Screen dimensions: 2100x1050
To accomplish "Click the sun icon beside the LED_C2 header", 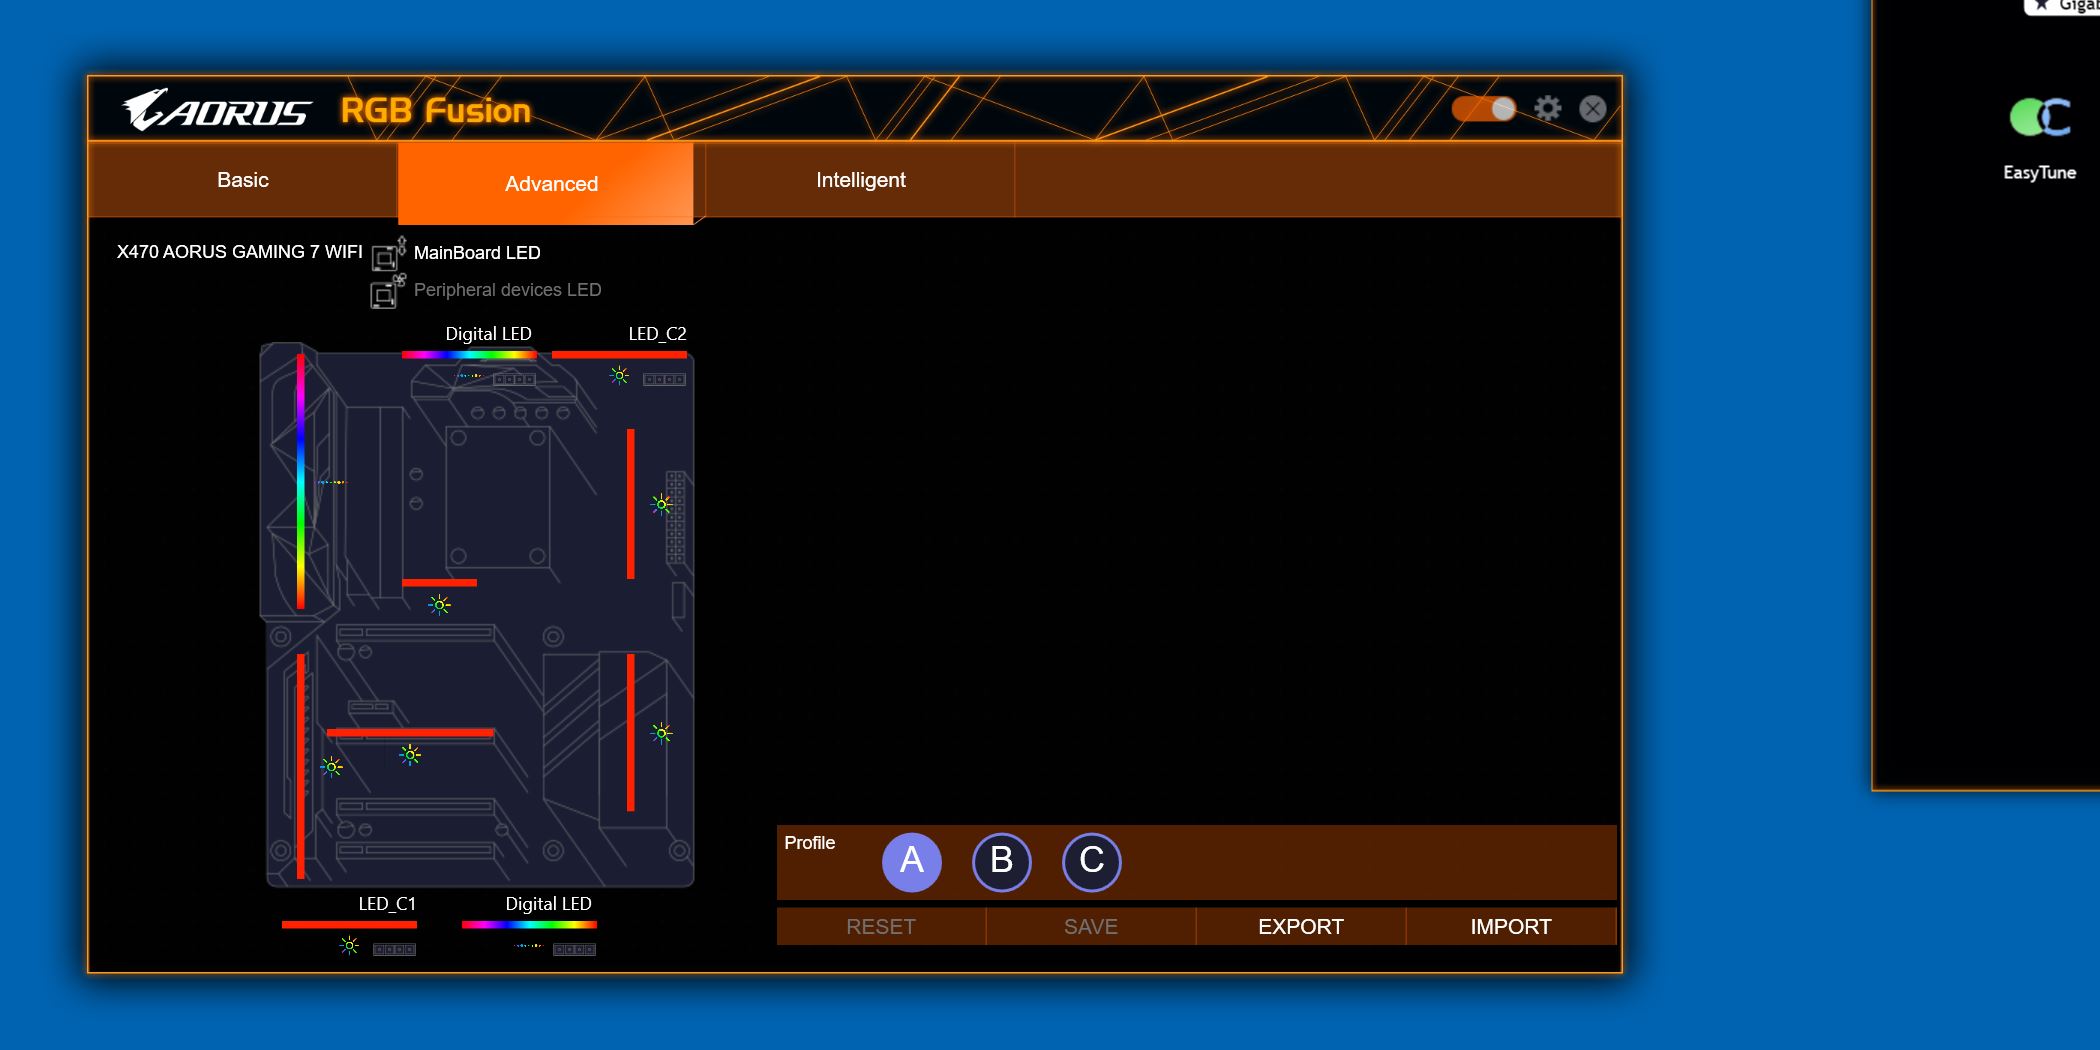I will click(x=620, y=376).
